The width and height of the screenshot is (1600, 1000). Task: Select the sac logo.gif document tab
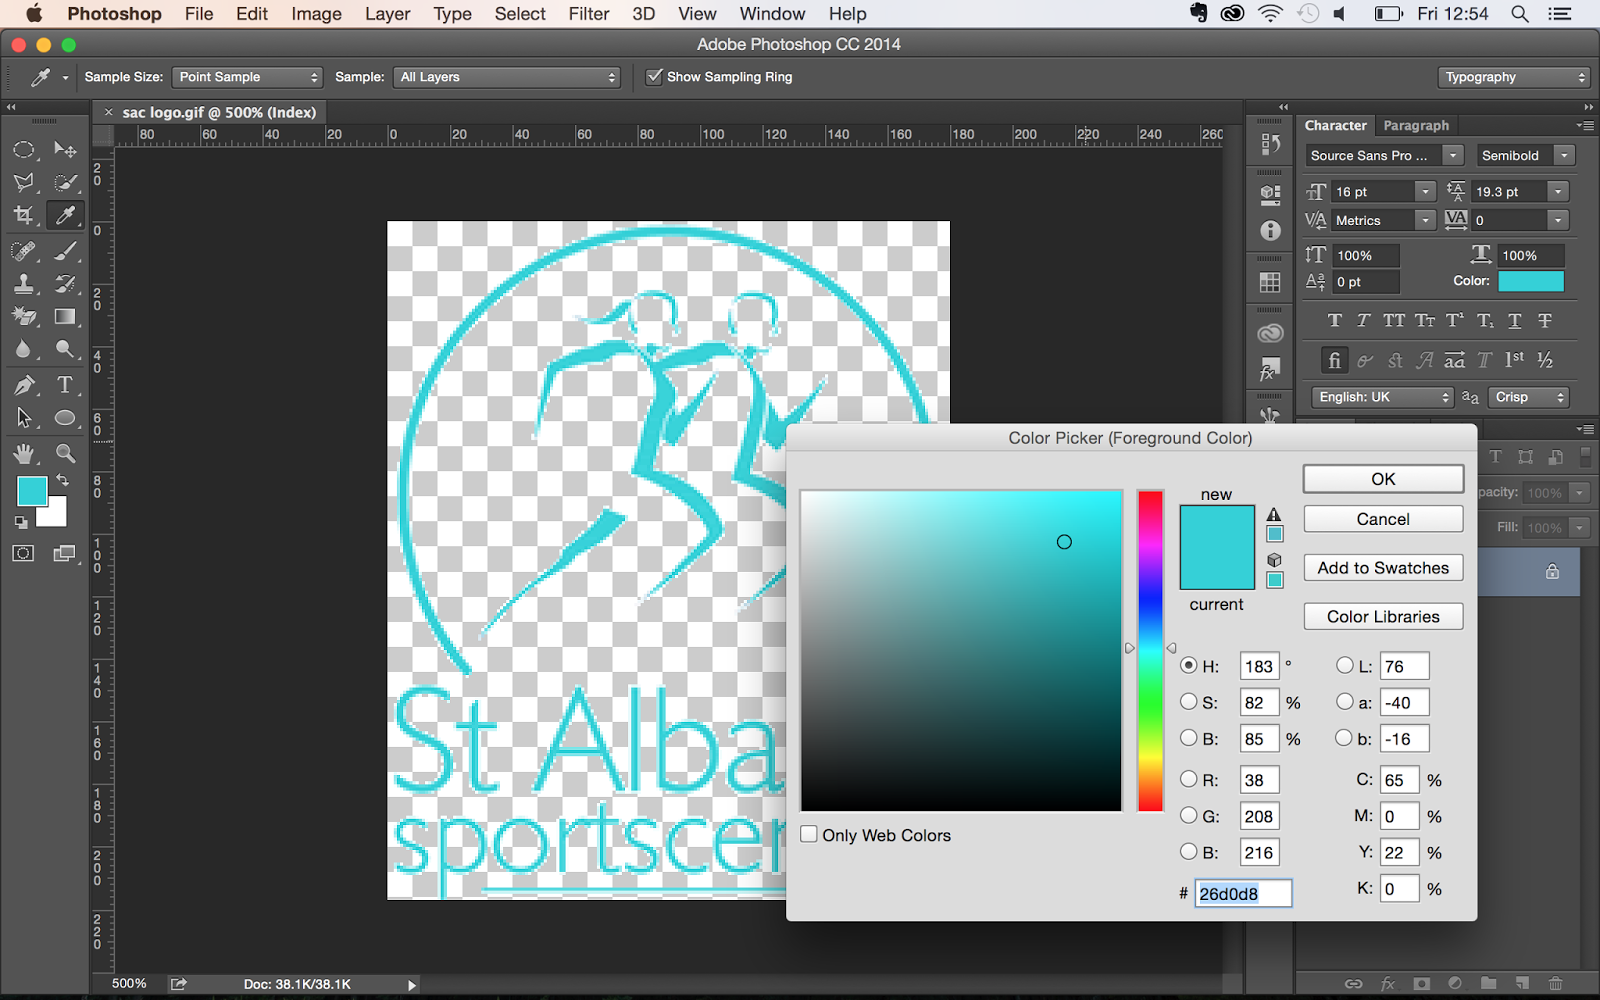click(219, 112)
